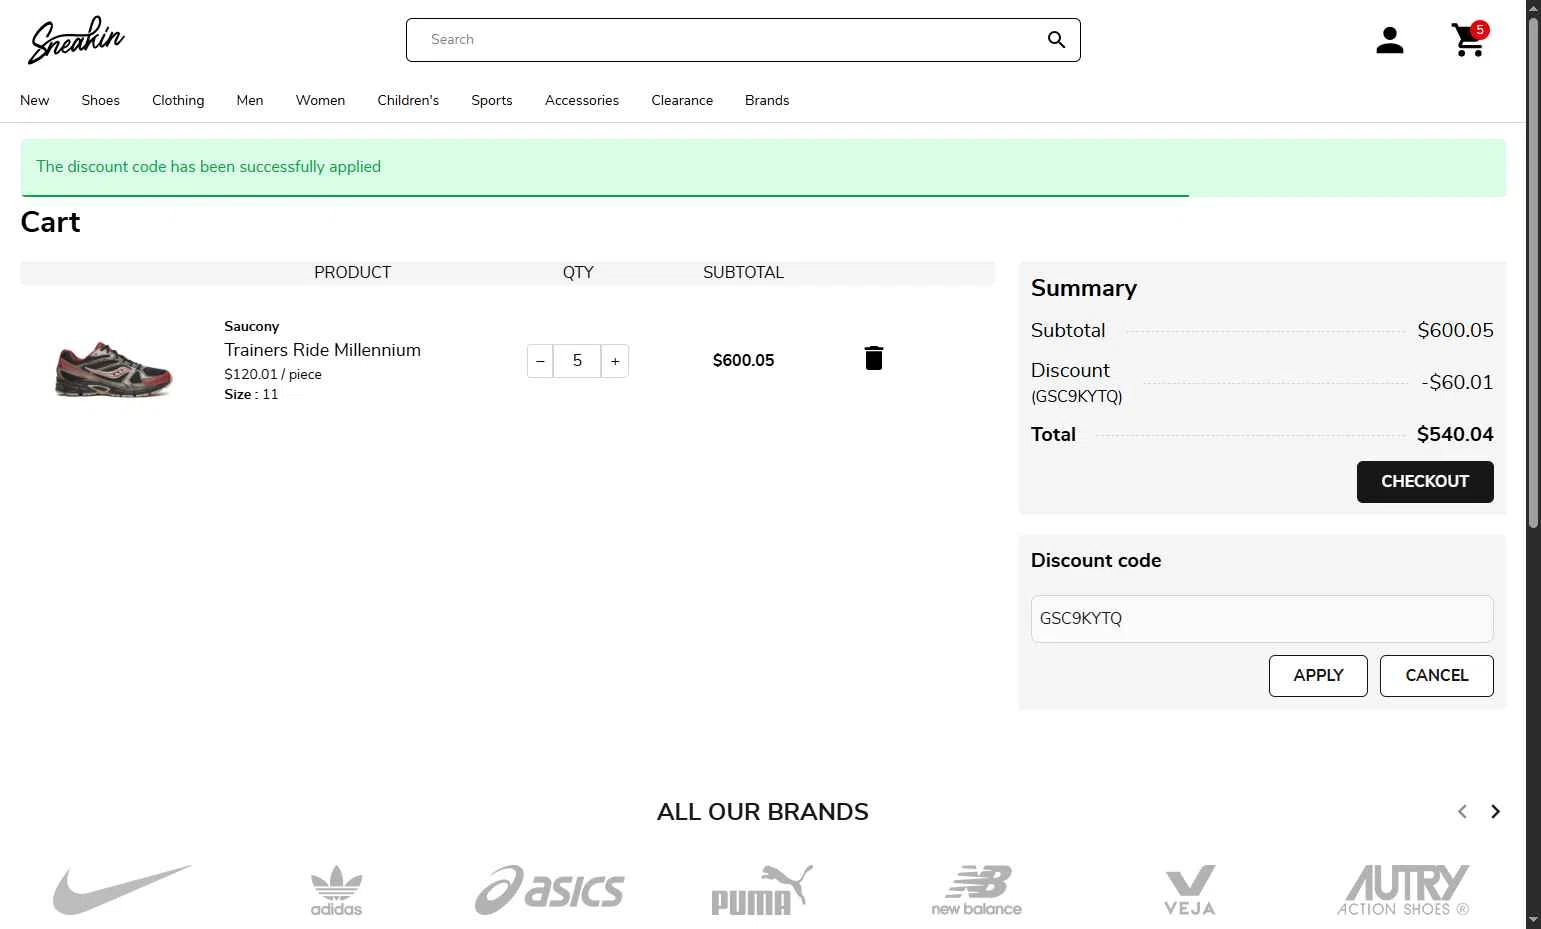Show next brands with right chevron
The height and width of the screenshot is (929, 1541).
tap(1495, 812)
